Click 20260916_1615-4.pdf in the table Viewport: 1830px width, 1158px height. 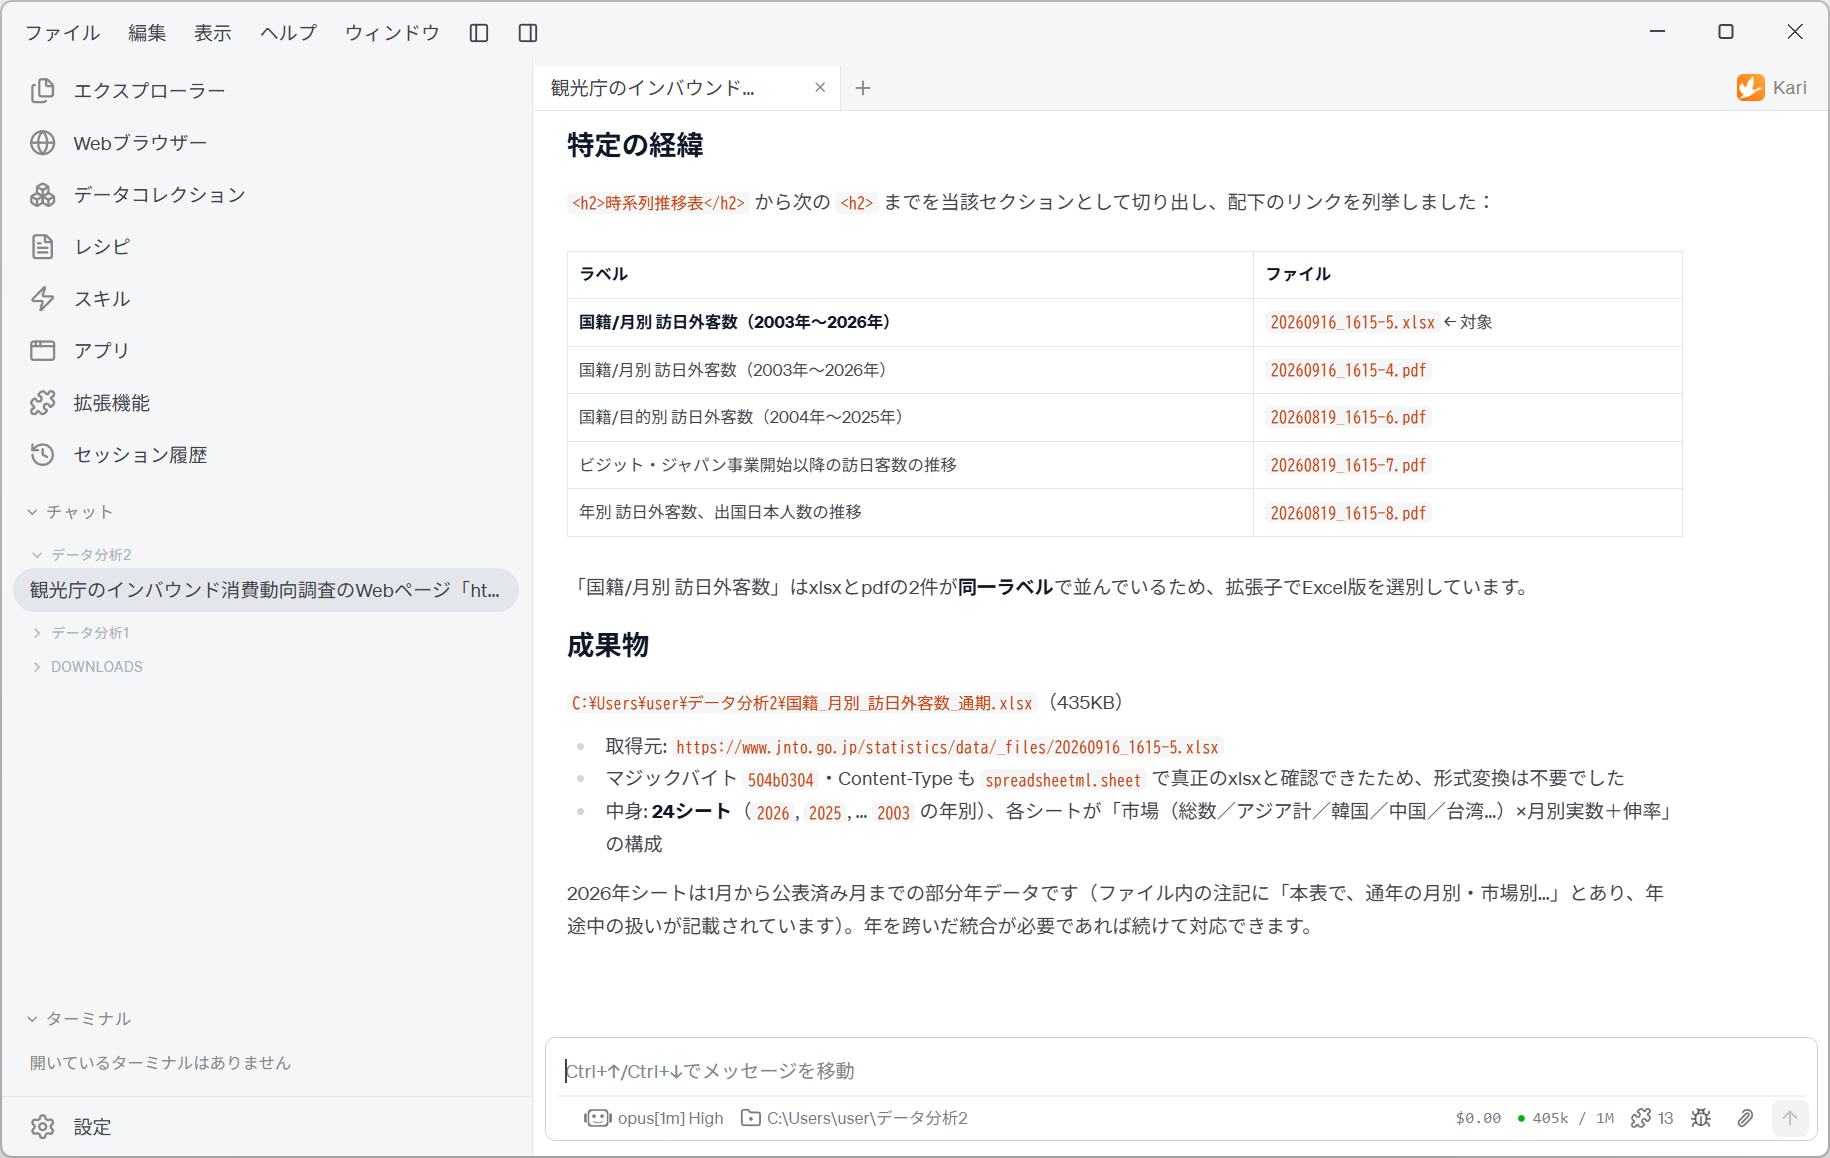click(1348, 370)
